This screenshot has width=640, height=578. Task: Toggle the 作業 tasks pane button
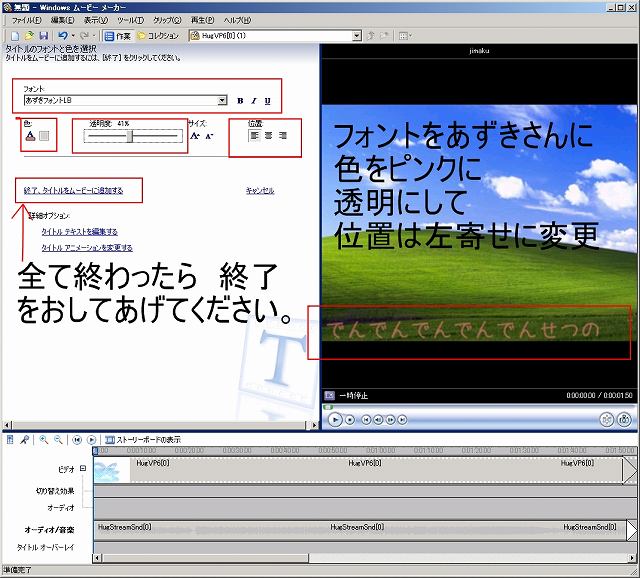(x=118, y=36)
